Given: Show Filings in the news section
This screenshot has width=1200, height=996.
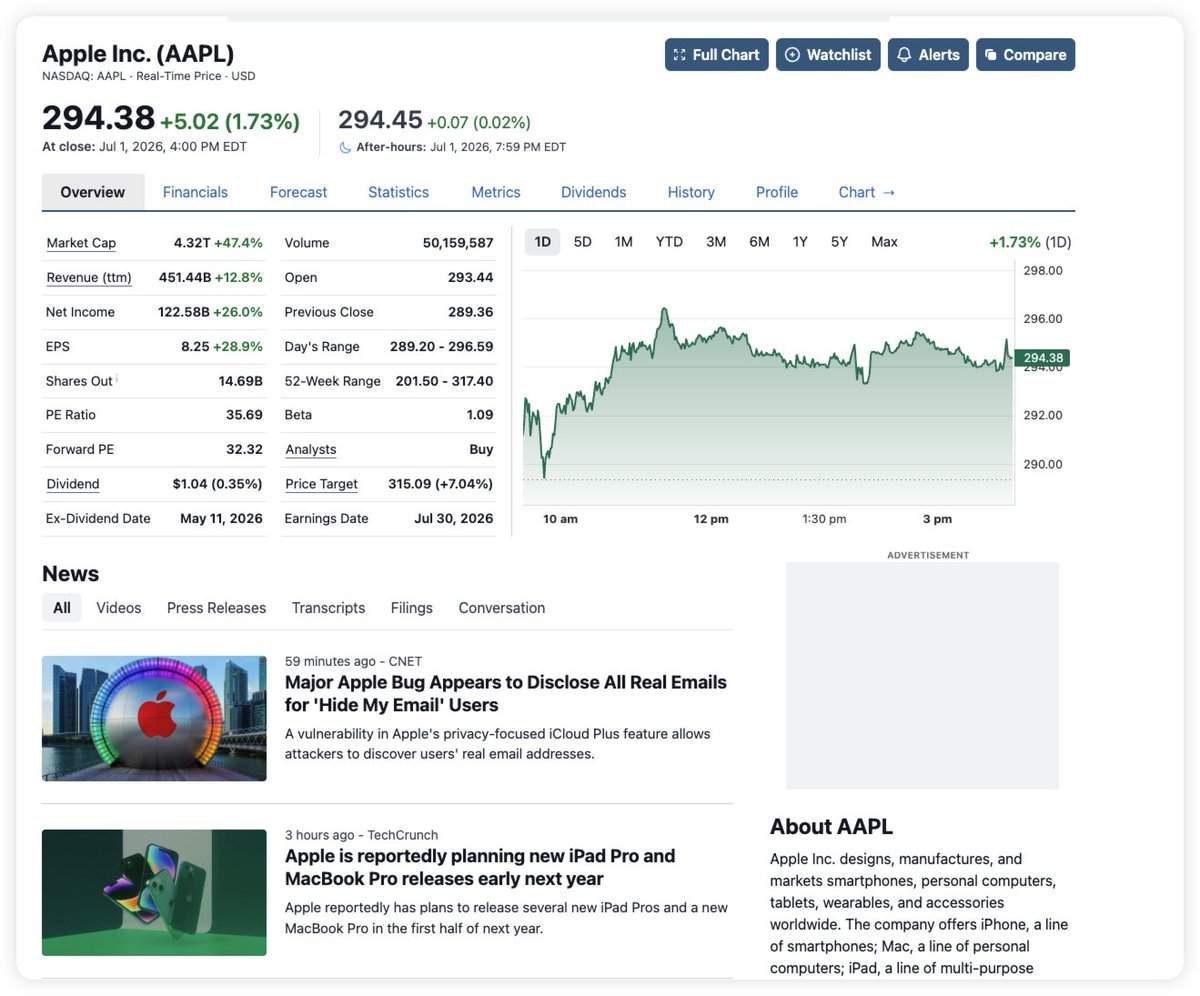Looking at the screenshot, I should point(412,608).
